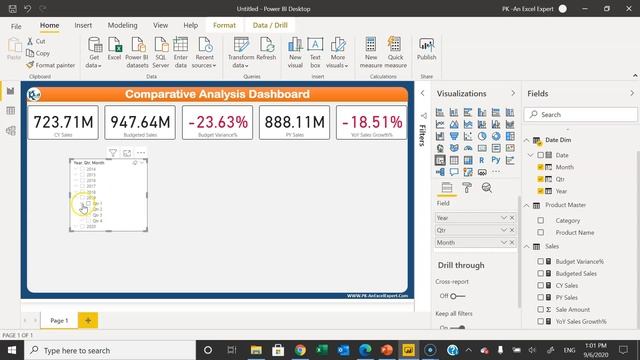Switch to Data view in sidebar
Screen dimensions: 640x360
pyautogui.click(x=11, y=111)
